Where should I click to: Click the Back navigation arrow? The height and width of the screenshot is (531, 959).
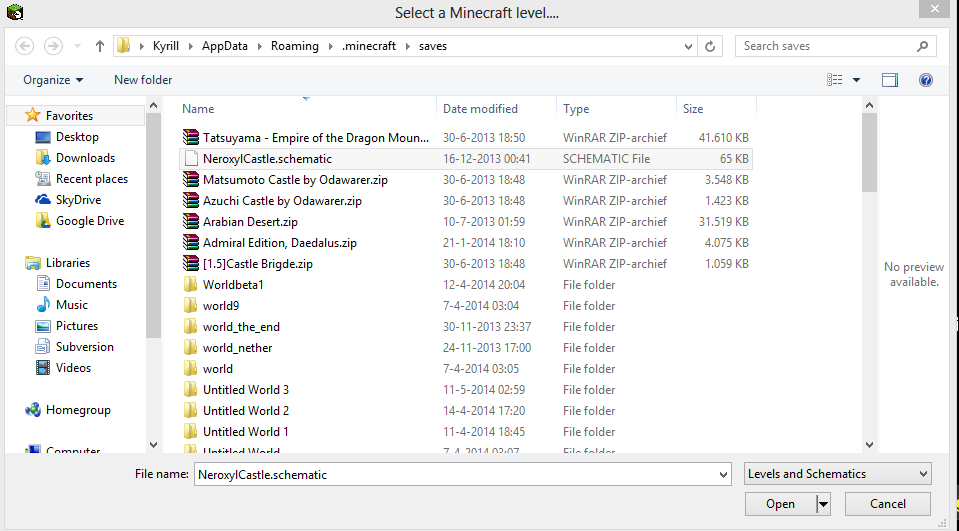24,46
